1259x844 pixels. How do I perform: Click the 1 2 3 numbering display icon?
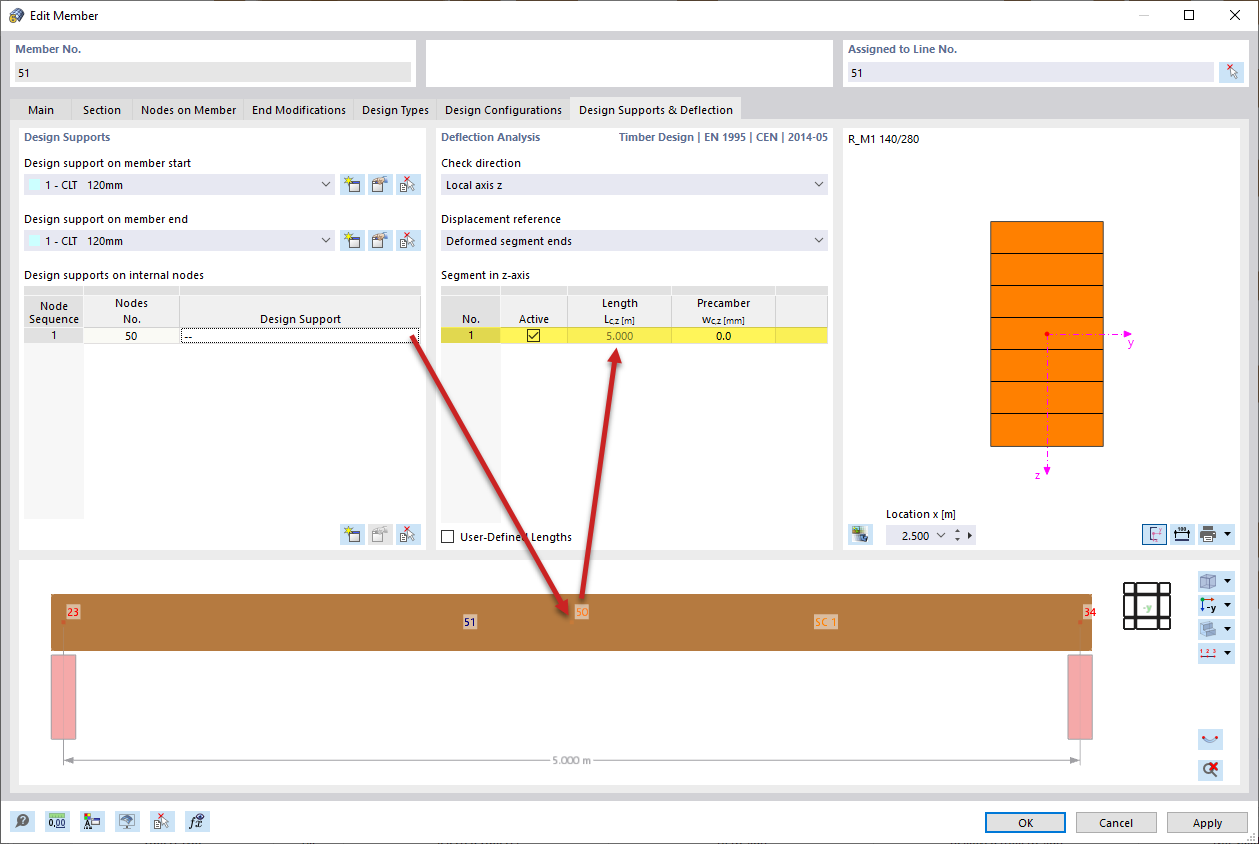click(1209, 653)
